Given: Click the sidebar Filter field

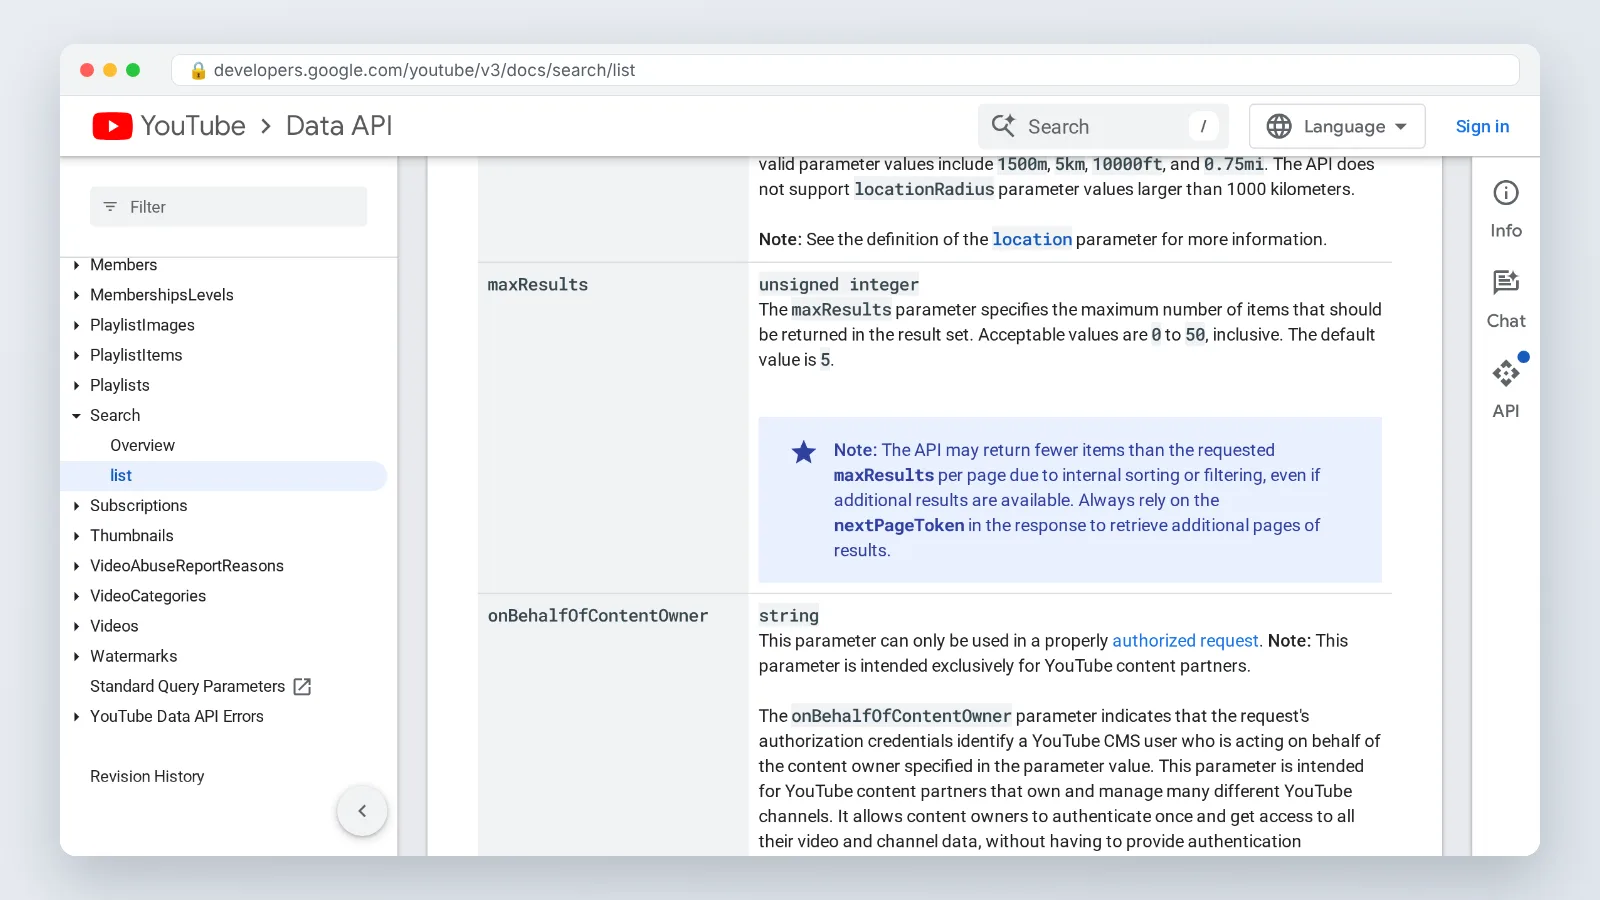Looking at the screenshot, I should [x=228, y=207].
